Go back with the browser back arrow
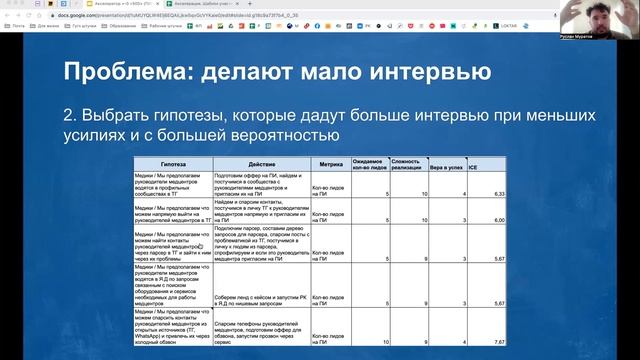This screenshot has width=640, height=360. pos(7,15)
